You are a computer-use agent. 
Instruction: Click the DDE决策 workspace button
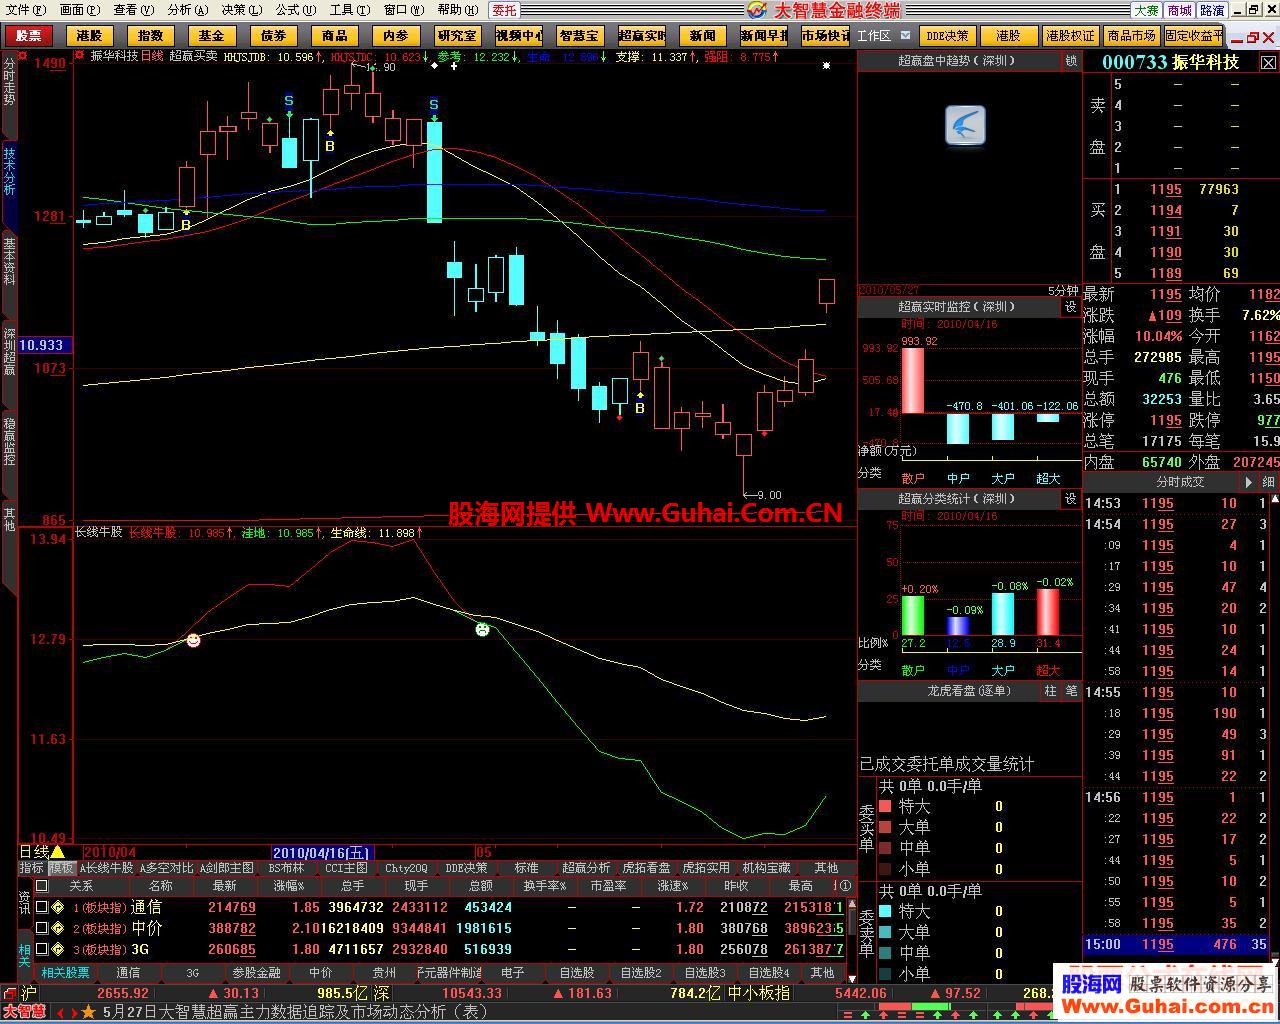tap(946, 35)
